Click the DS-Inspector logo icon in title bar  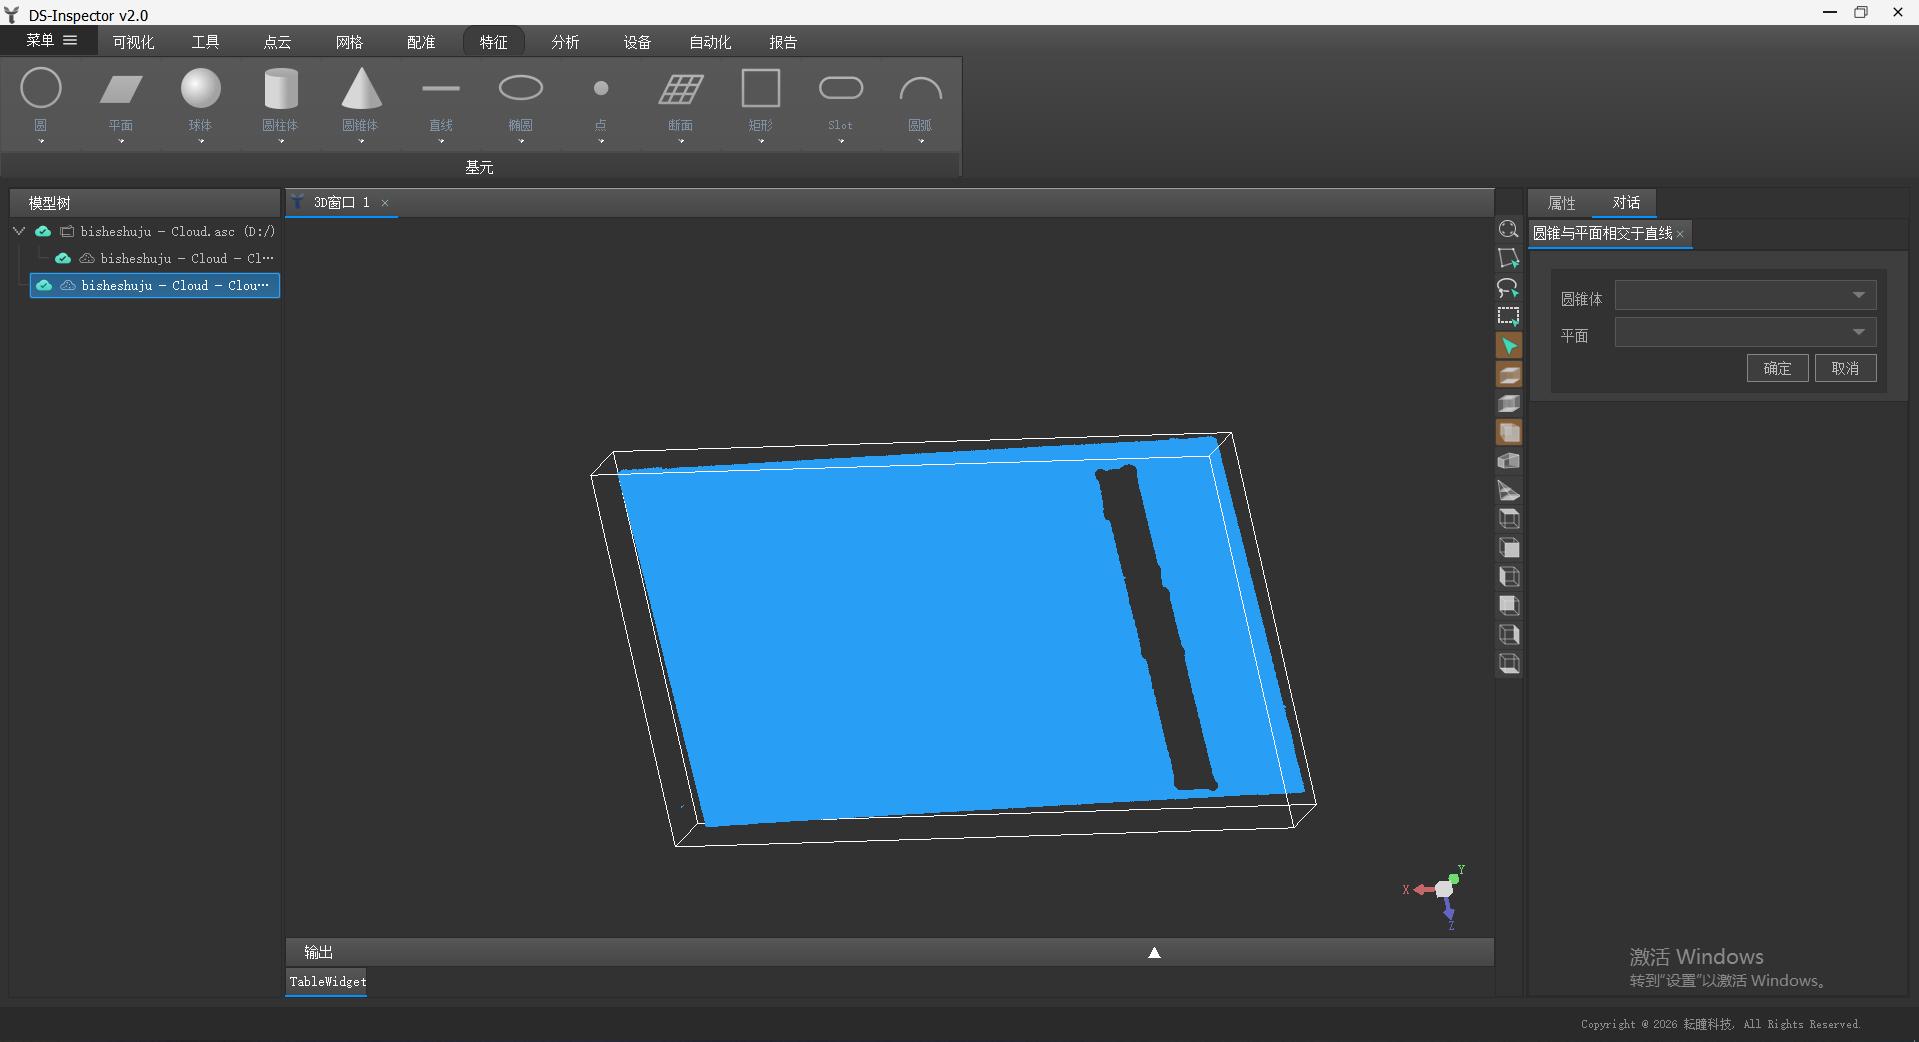point(12,15)
